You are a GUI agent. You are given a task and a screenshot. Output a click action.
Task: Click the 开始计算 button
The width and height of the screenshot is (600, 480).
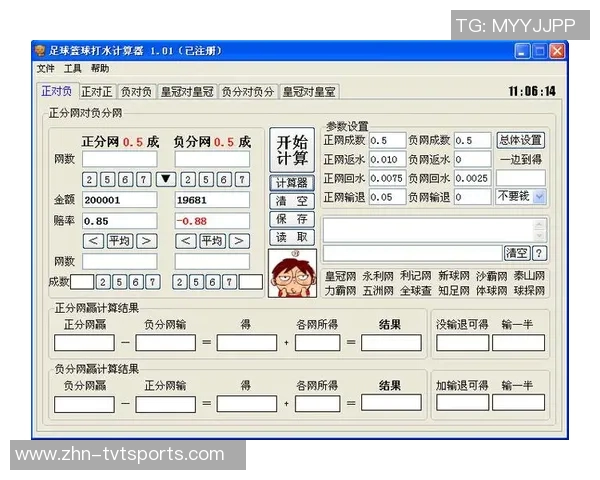tap(292, 150)
